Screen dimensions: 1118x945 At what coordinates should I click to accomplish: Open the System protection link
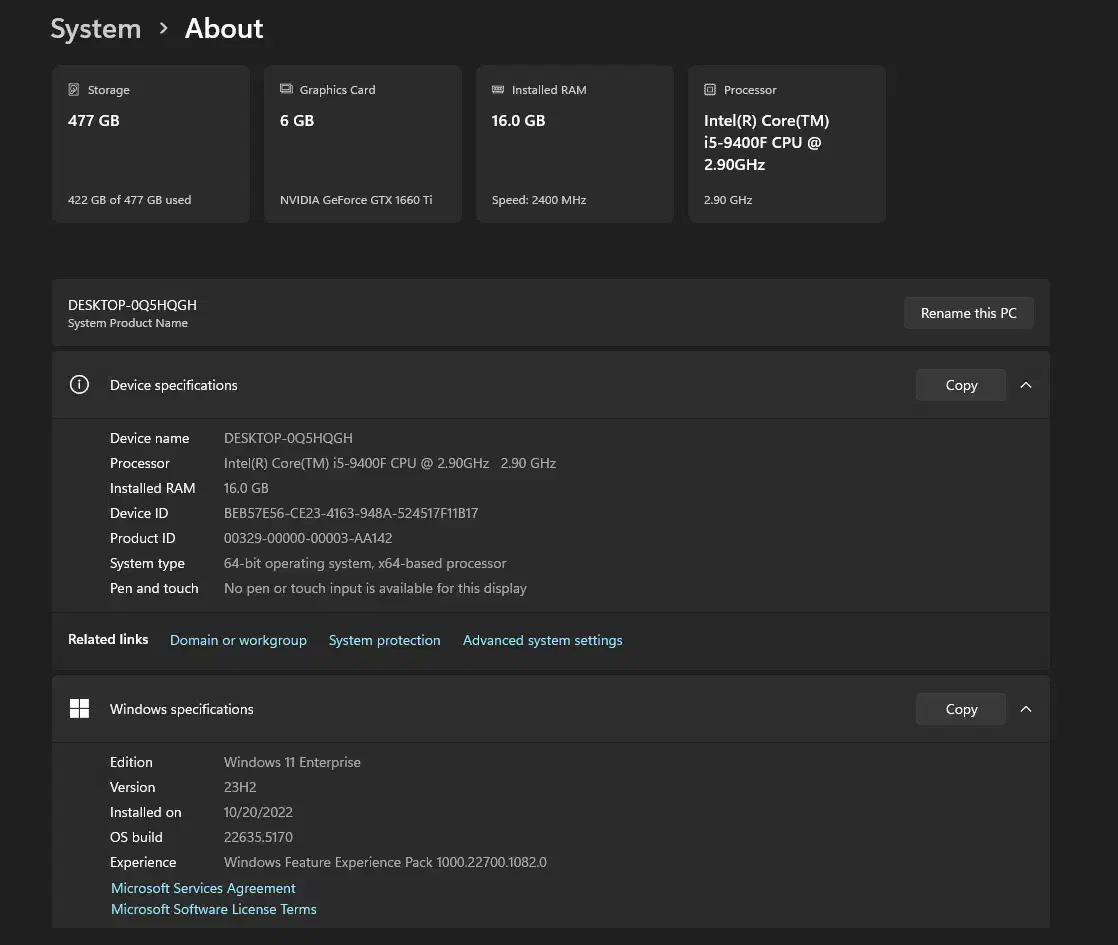(384, 640)
